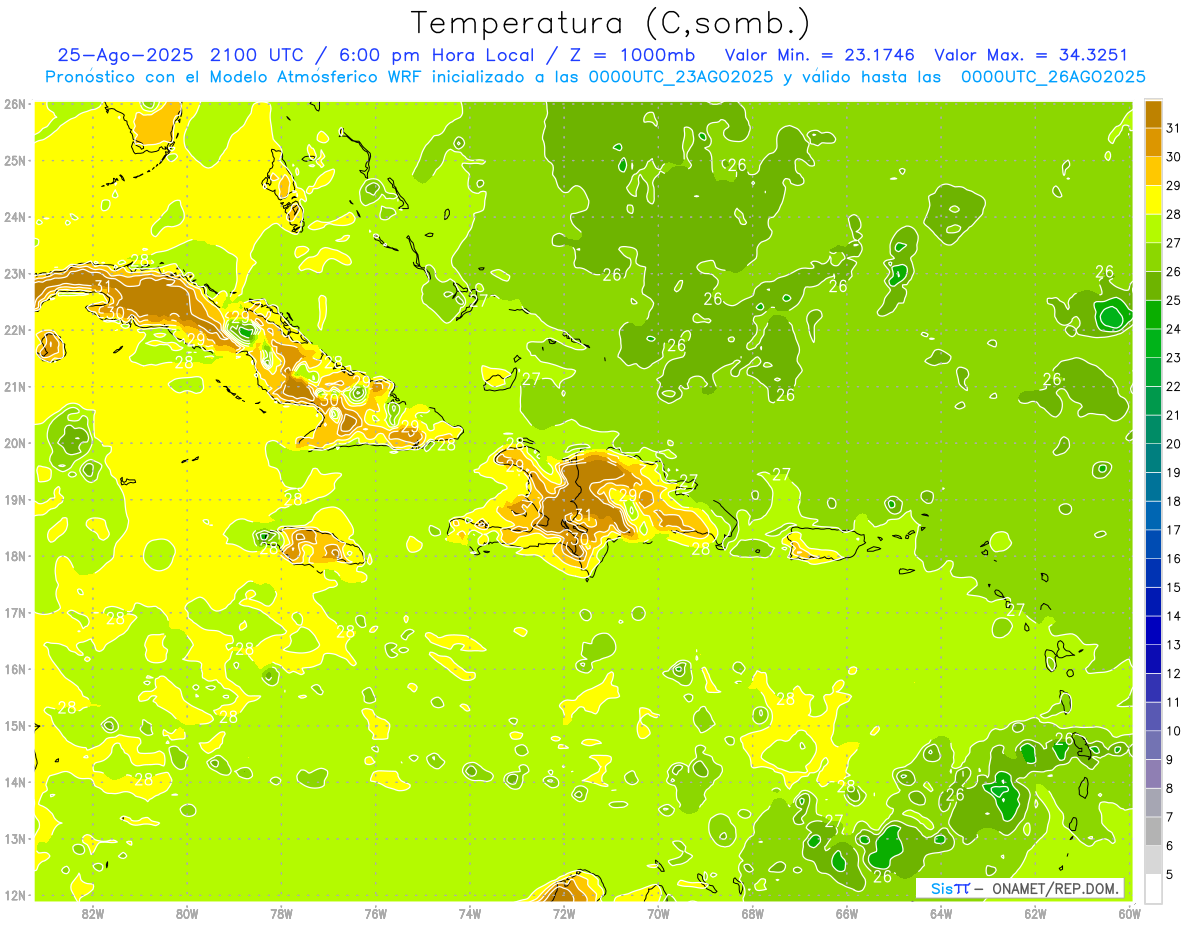This screenshot has height=927, width=1200.
Task: Click the latitude label "26N"
Action: point(15,104)
